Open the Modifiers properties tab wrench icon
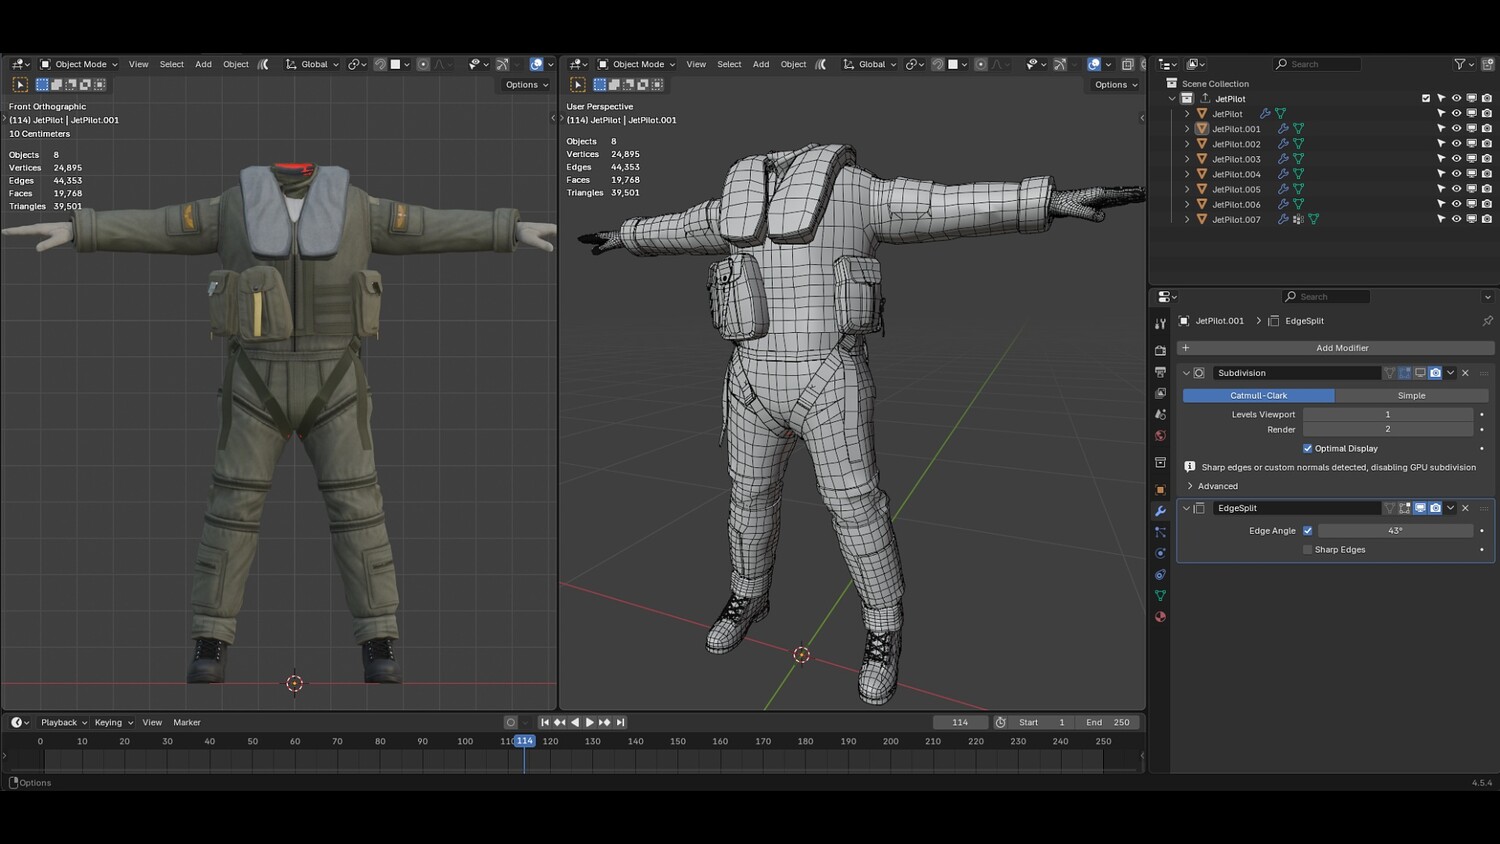 click(x=1160, y=511)
